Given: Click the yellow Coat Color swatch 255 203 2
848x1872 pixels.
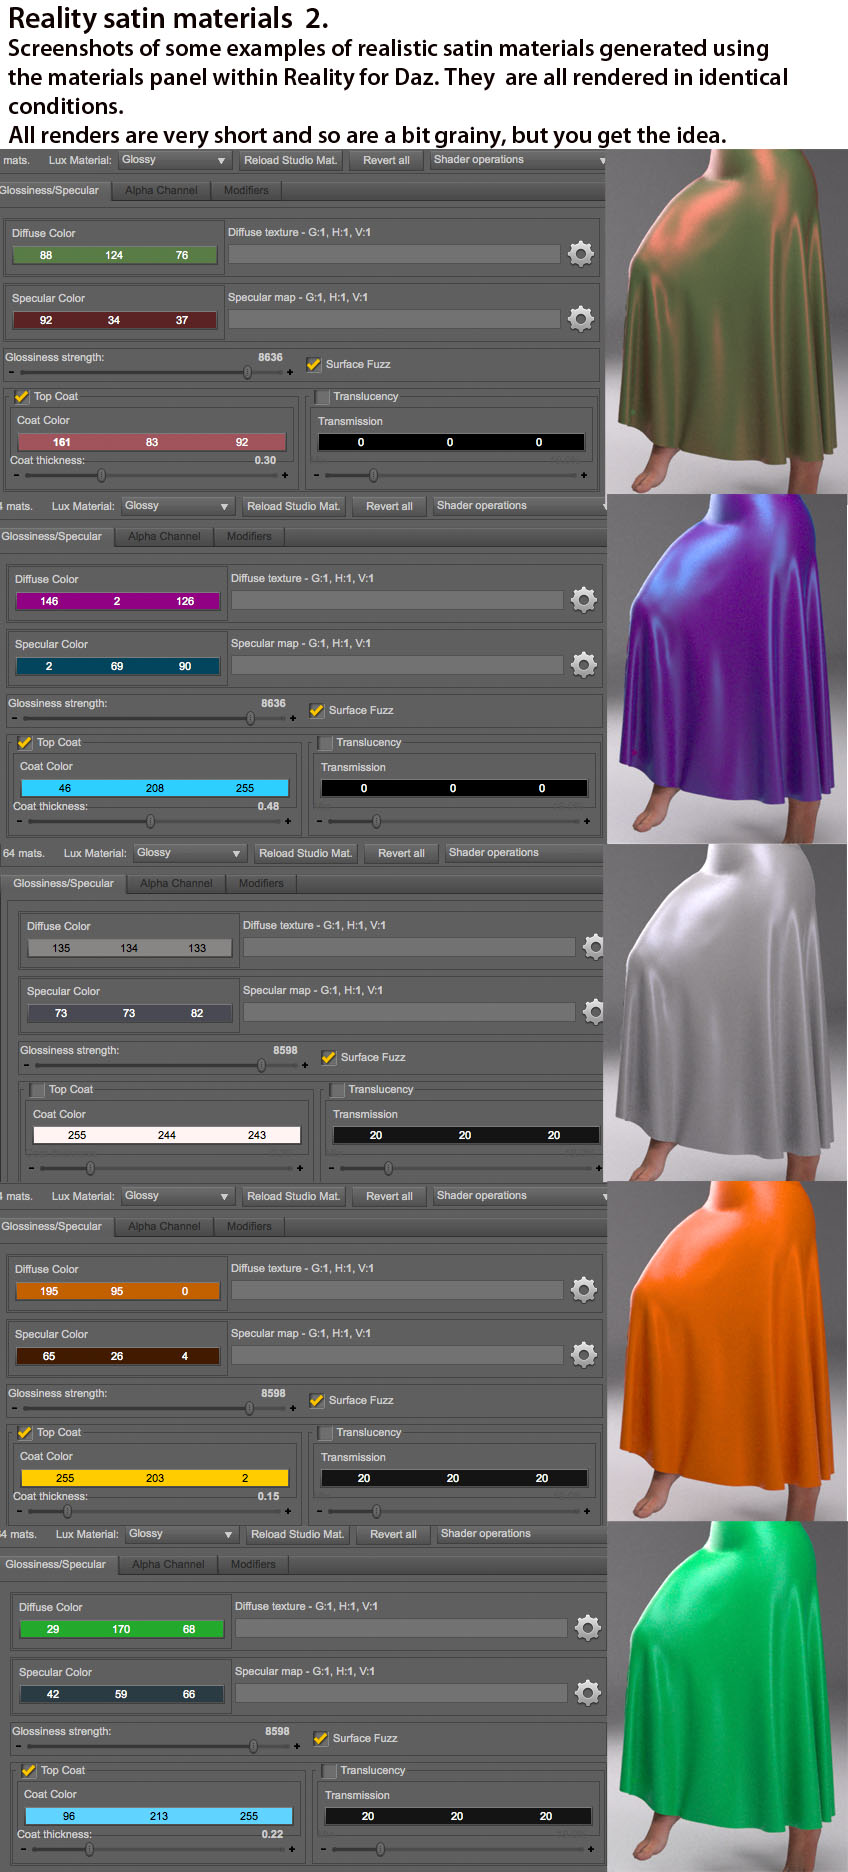Looking at the screenshot, I should 154,1478.
